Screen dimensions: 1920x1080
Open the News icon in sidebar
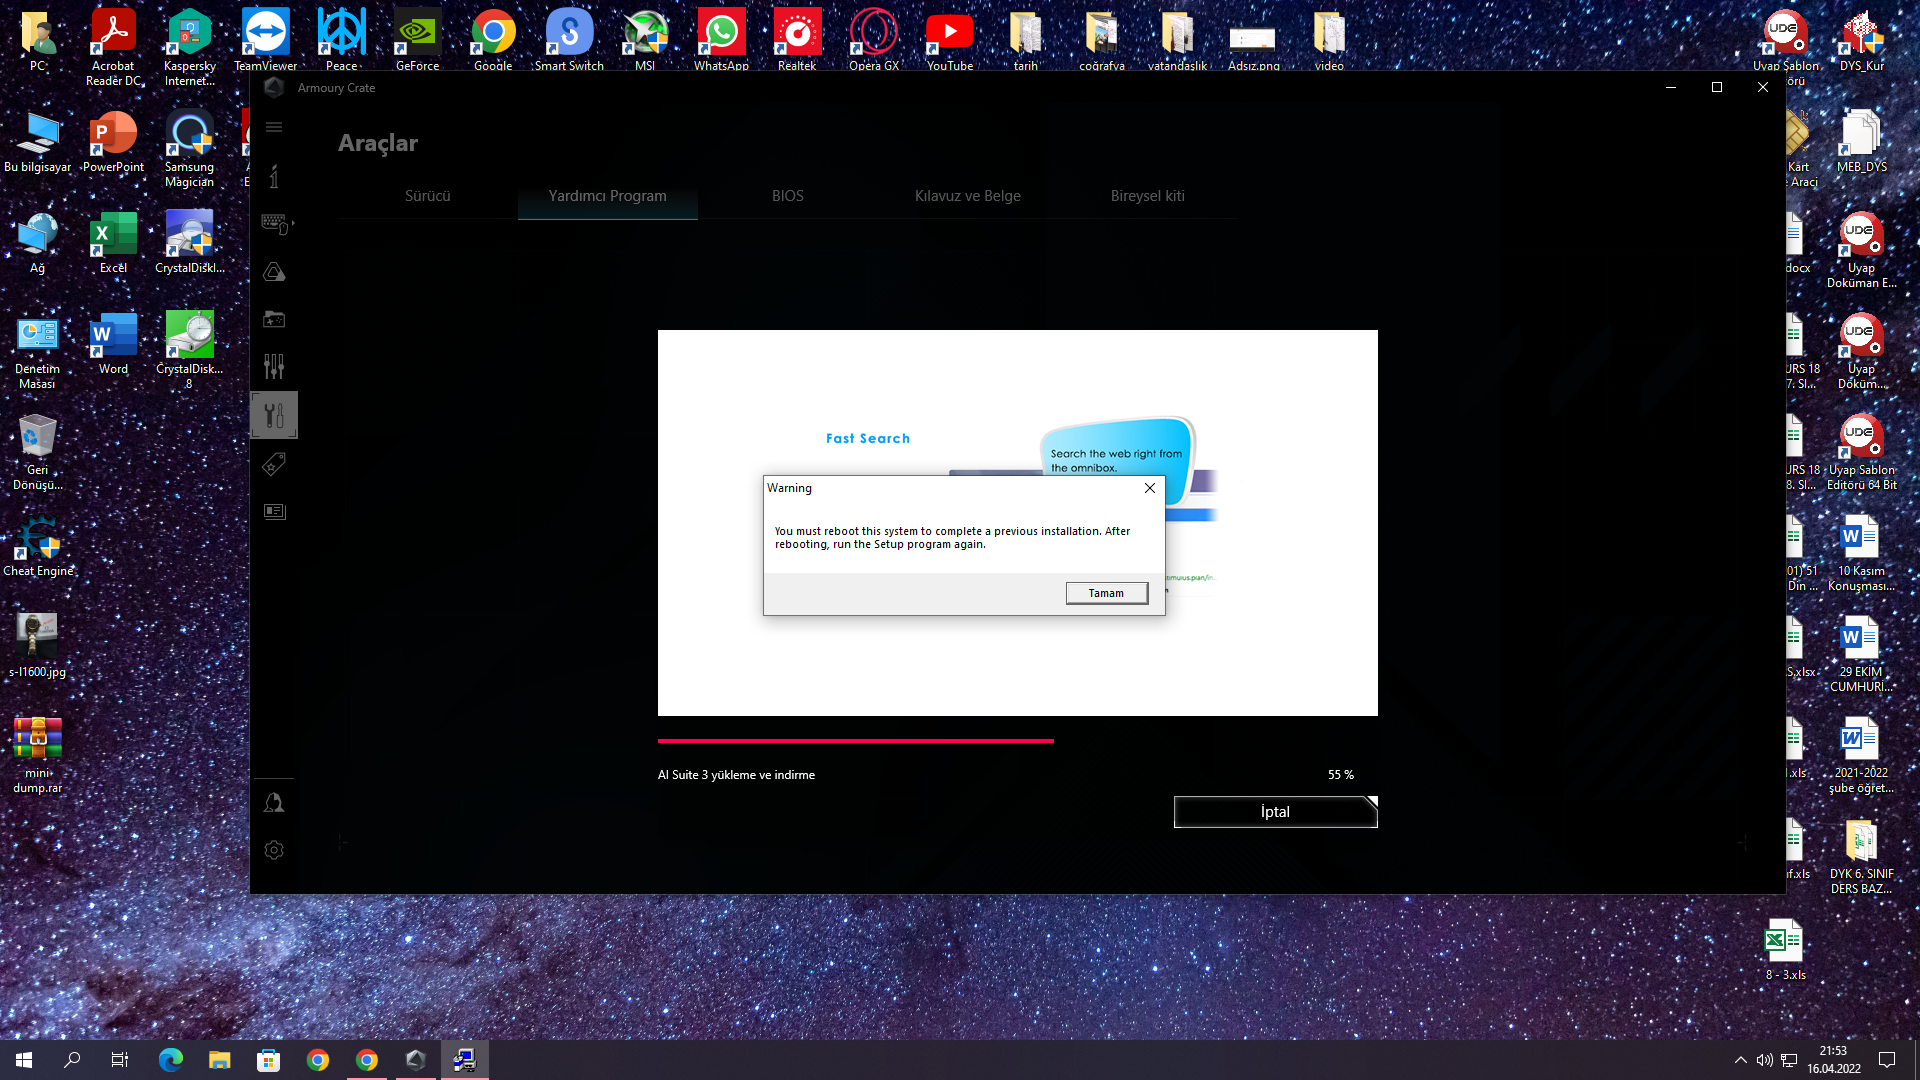point(274,511)
